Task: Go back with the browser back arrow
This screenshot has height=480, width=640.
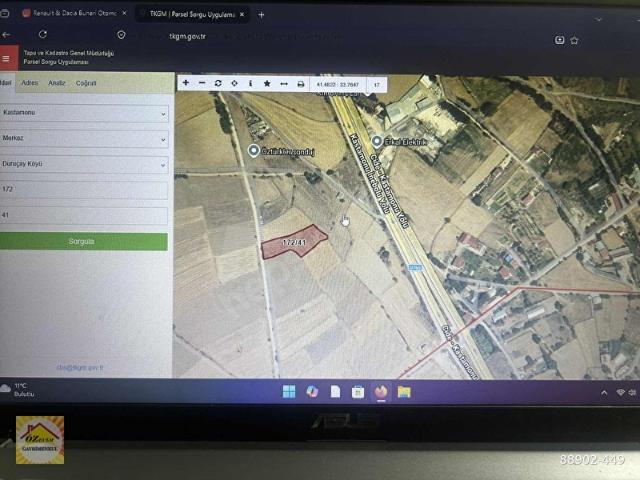Action: coord(6,35)
